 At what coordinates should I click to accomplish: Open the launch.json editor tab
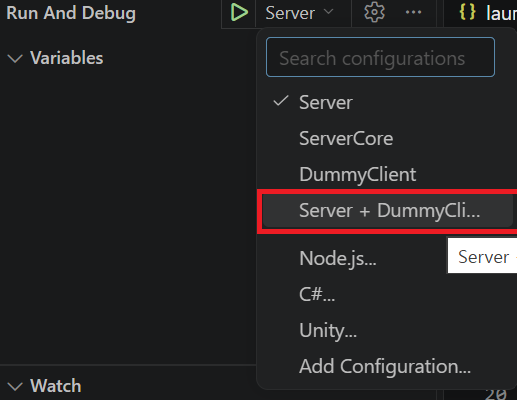click(x=487, y=13)
